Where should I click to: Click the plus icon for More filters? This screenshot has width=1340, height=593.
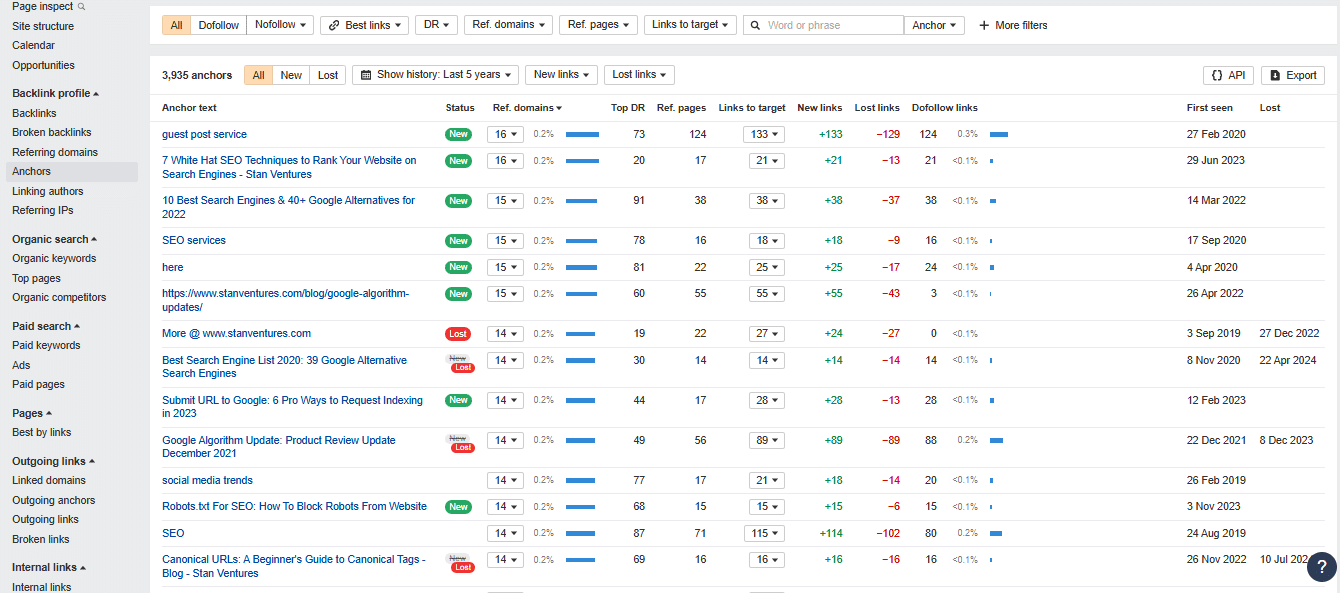(984, 25)
